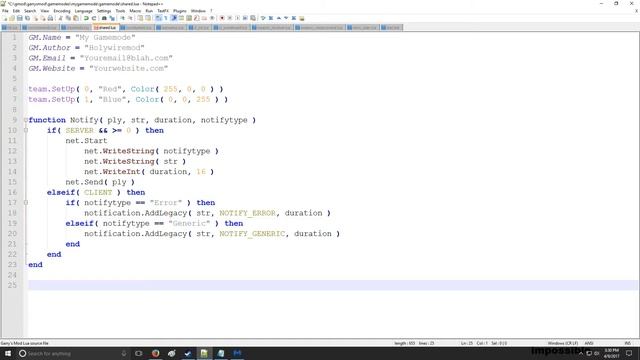Screen dimensions: 640x360
Task: Toggle indent guide toolbar button
Action: point(173,18)
